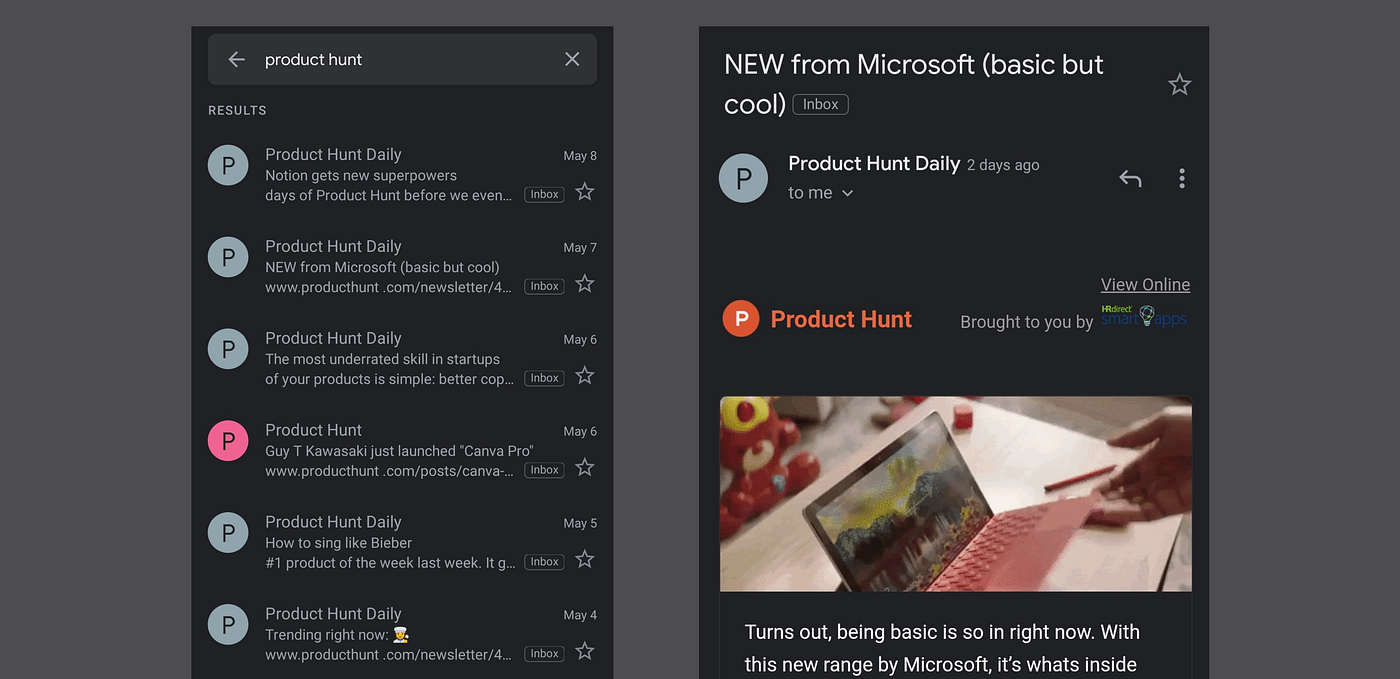Click 'Turns out, being basic is so in' paragraph
Image resolution: width=1400 pixels, height=679 pixels.
942,648
